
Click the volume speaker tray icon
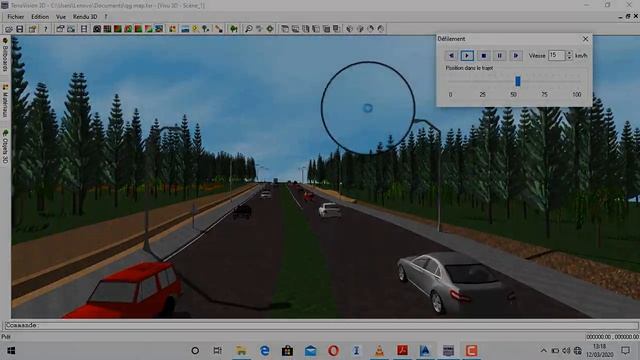point(566,351)
